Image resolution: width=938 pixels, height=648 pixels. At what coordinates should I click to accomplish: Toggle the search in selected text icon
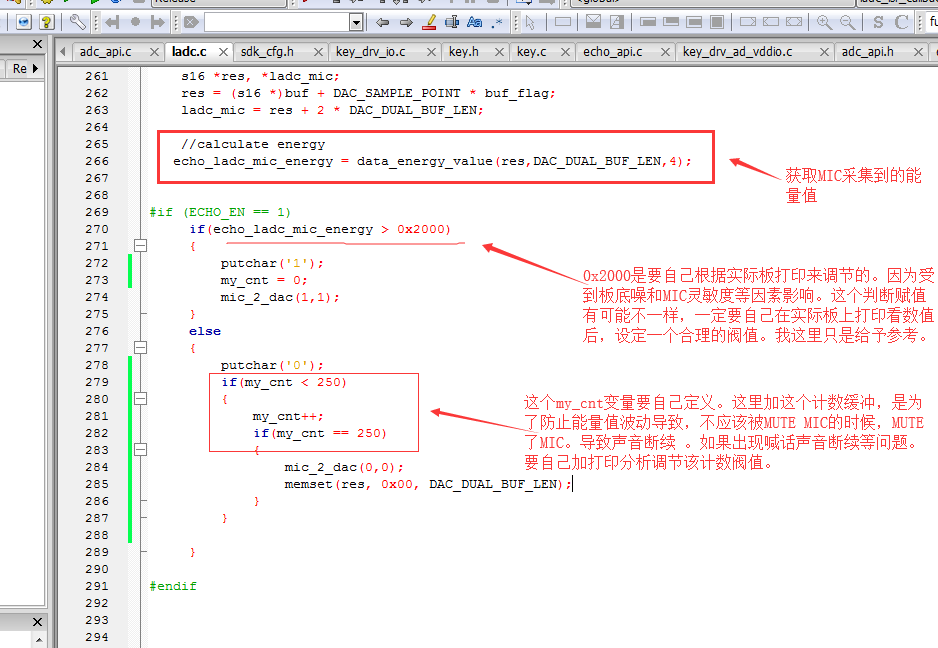(452, 22)
